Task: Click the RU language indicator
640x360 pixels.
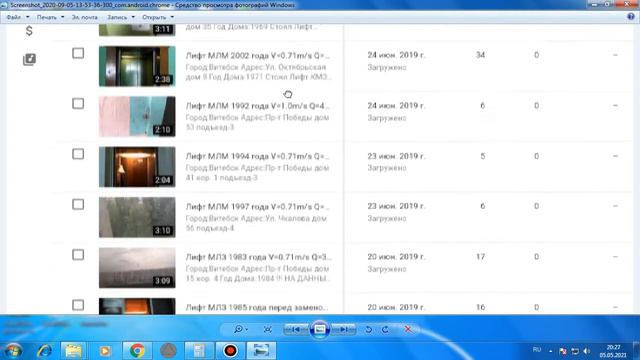Action: 537,350
